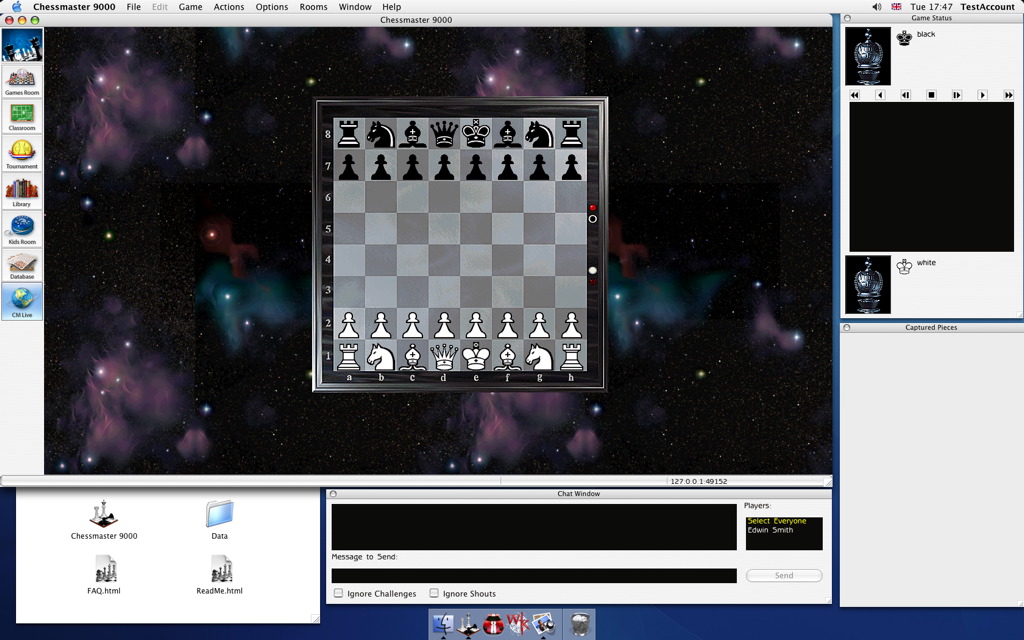
Task: Click the black player's avatar portrait
Action: tap(868, 56)
